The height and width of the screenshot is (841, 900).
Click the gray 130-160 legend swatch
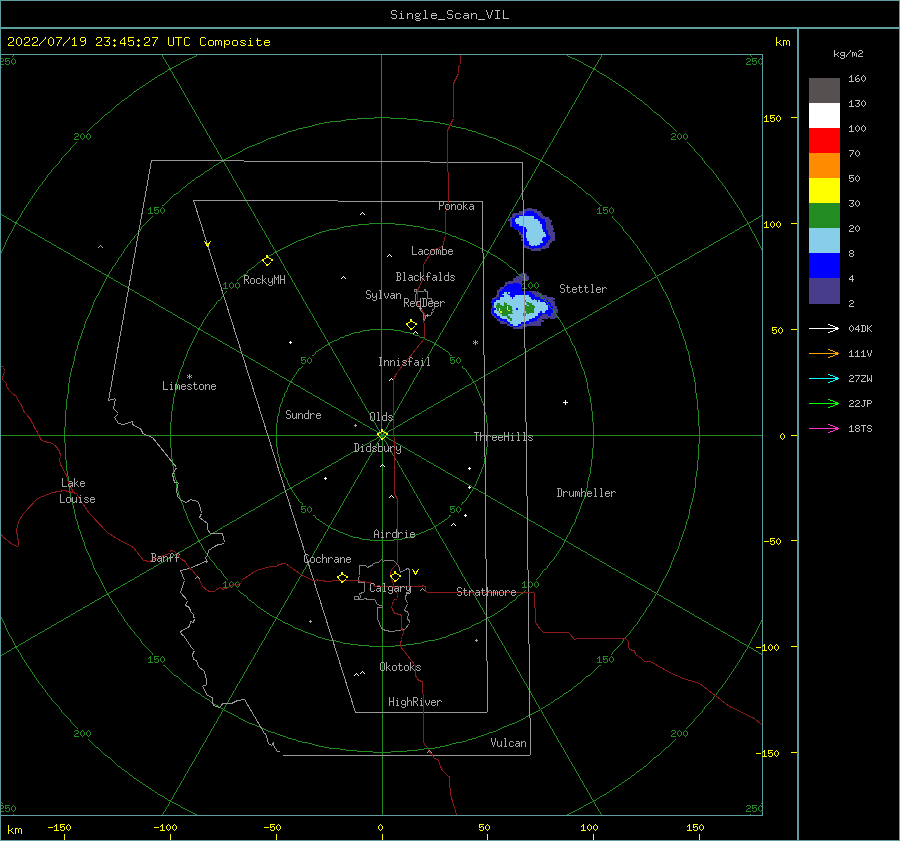(x=824, y=91)
